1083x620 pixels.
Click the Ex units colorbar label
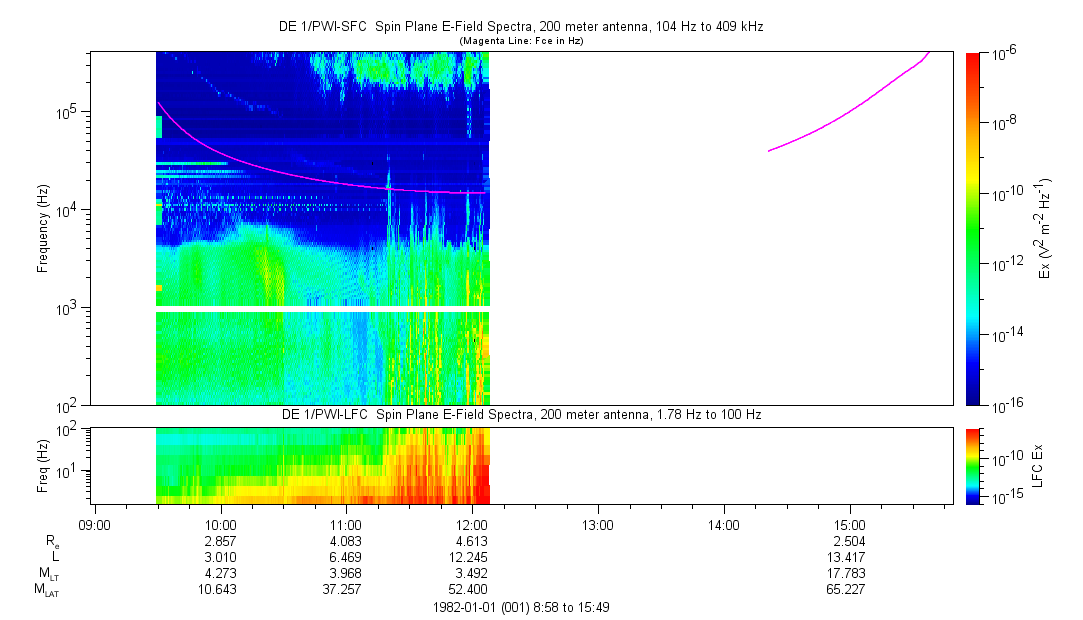click(x=1045, y=228)
